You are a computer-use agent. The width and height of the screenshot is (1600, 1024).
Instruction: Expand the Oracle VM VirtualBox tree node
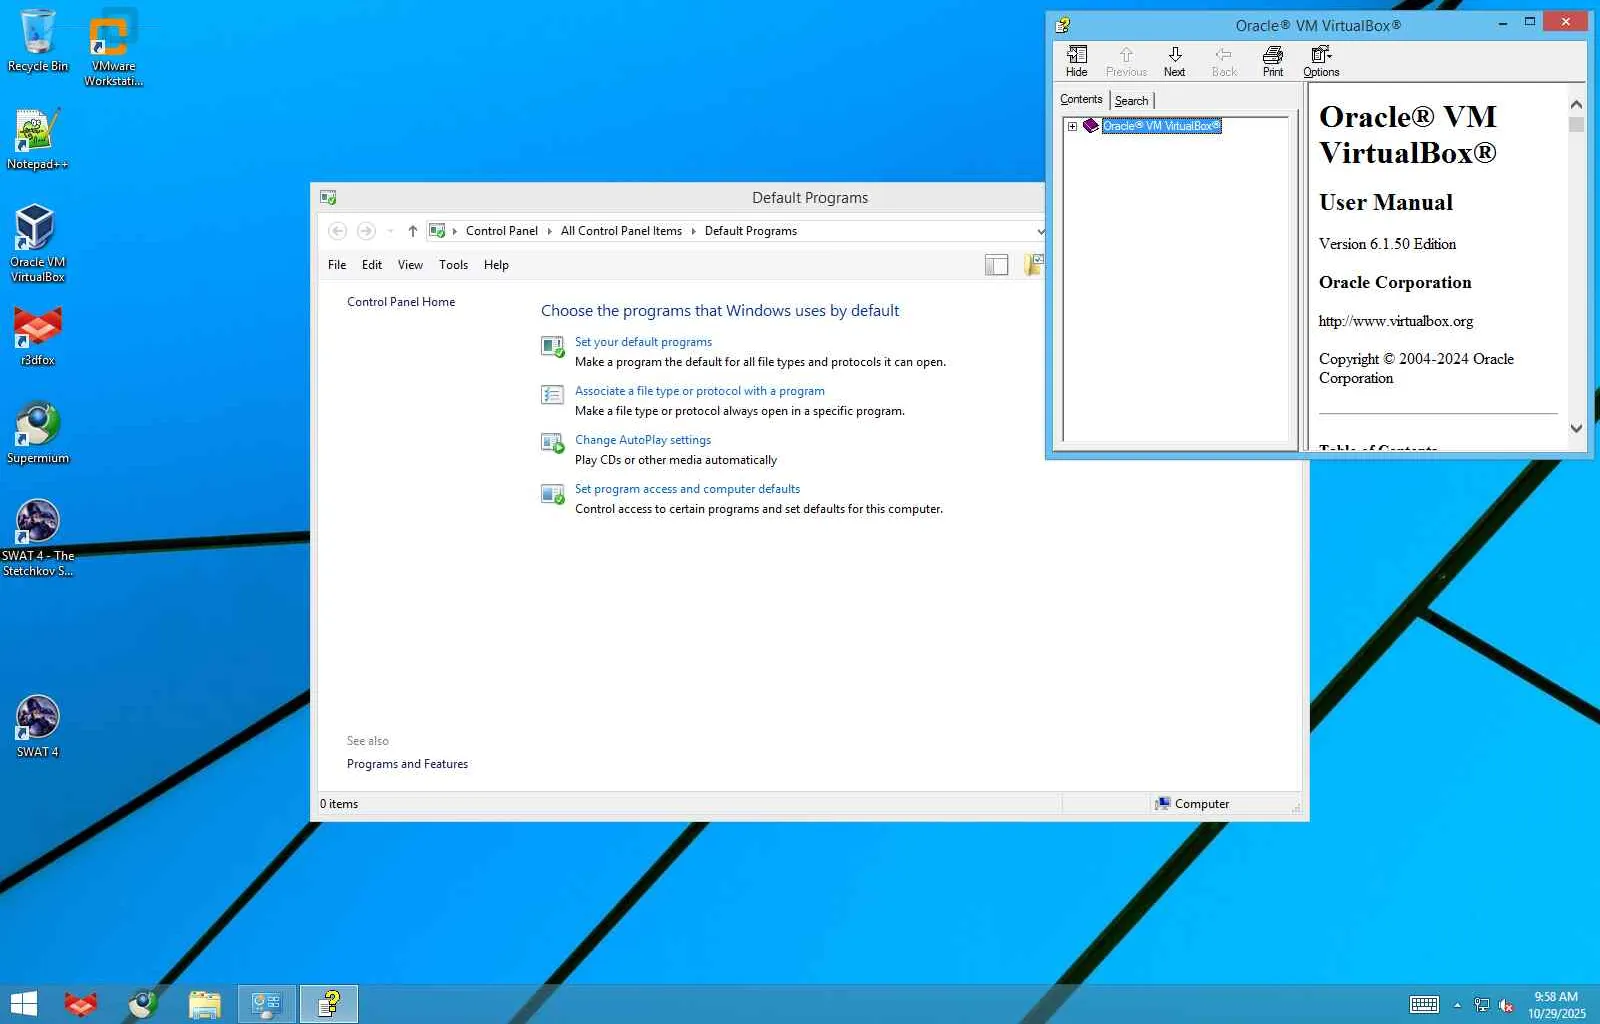pos(1072,126)
